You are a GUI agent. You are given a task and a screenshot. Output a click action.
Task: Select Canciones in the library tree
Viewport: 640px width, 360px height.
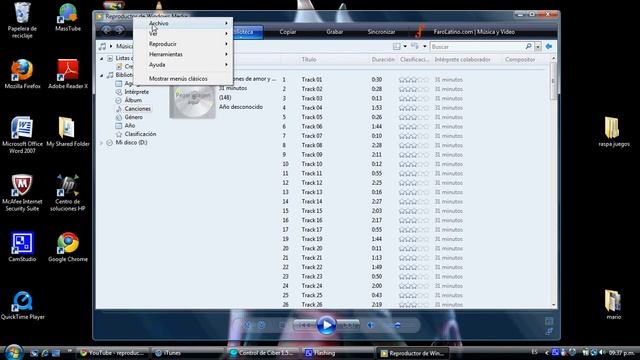pos(137,109)
